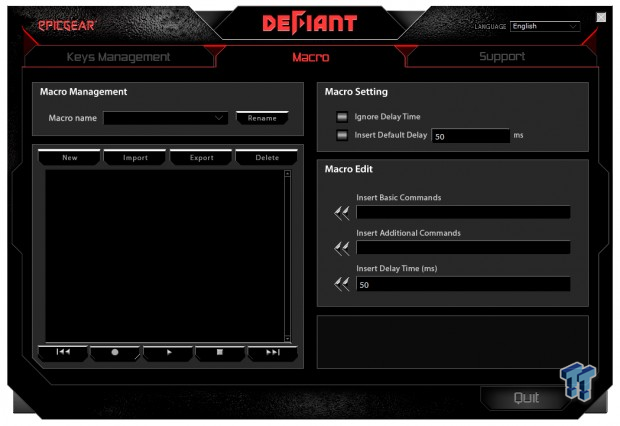Switch to Keys Management tab
Image resolution: width=620 pixels, height=426 pixels.
tap(118, 57)
